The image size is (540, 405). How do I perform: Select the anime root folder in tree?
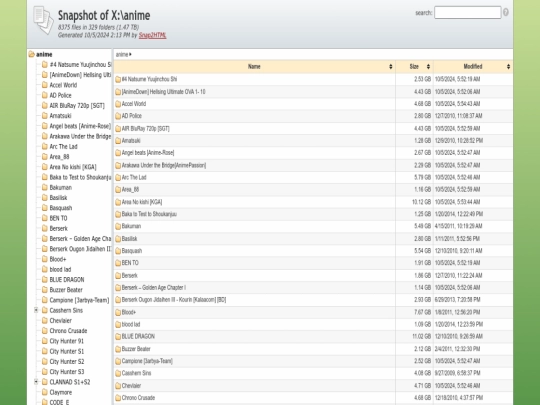(x=44, y=54)
